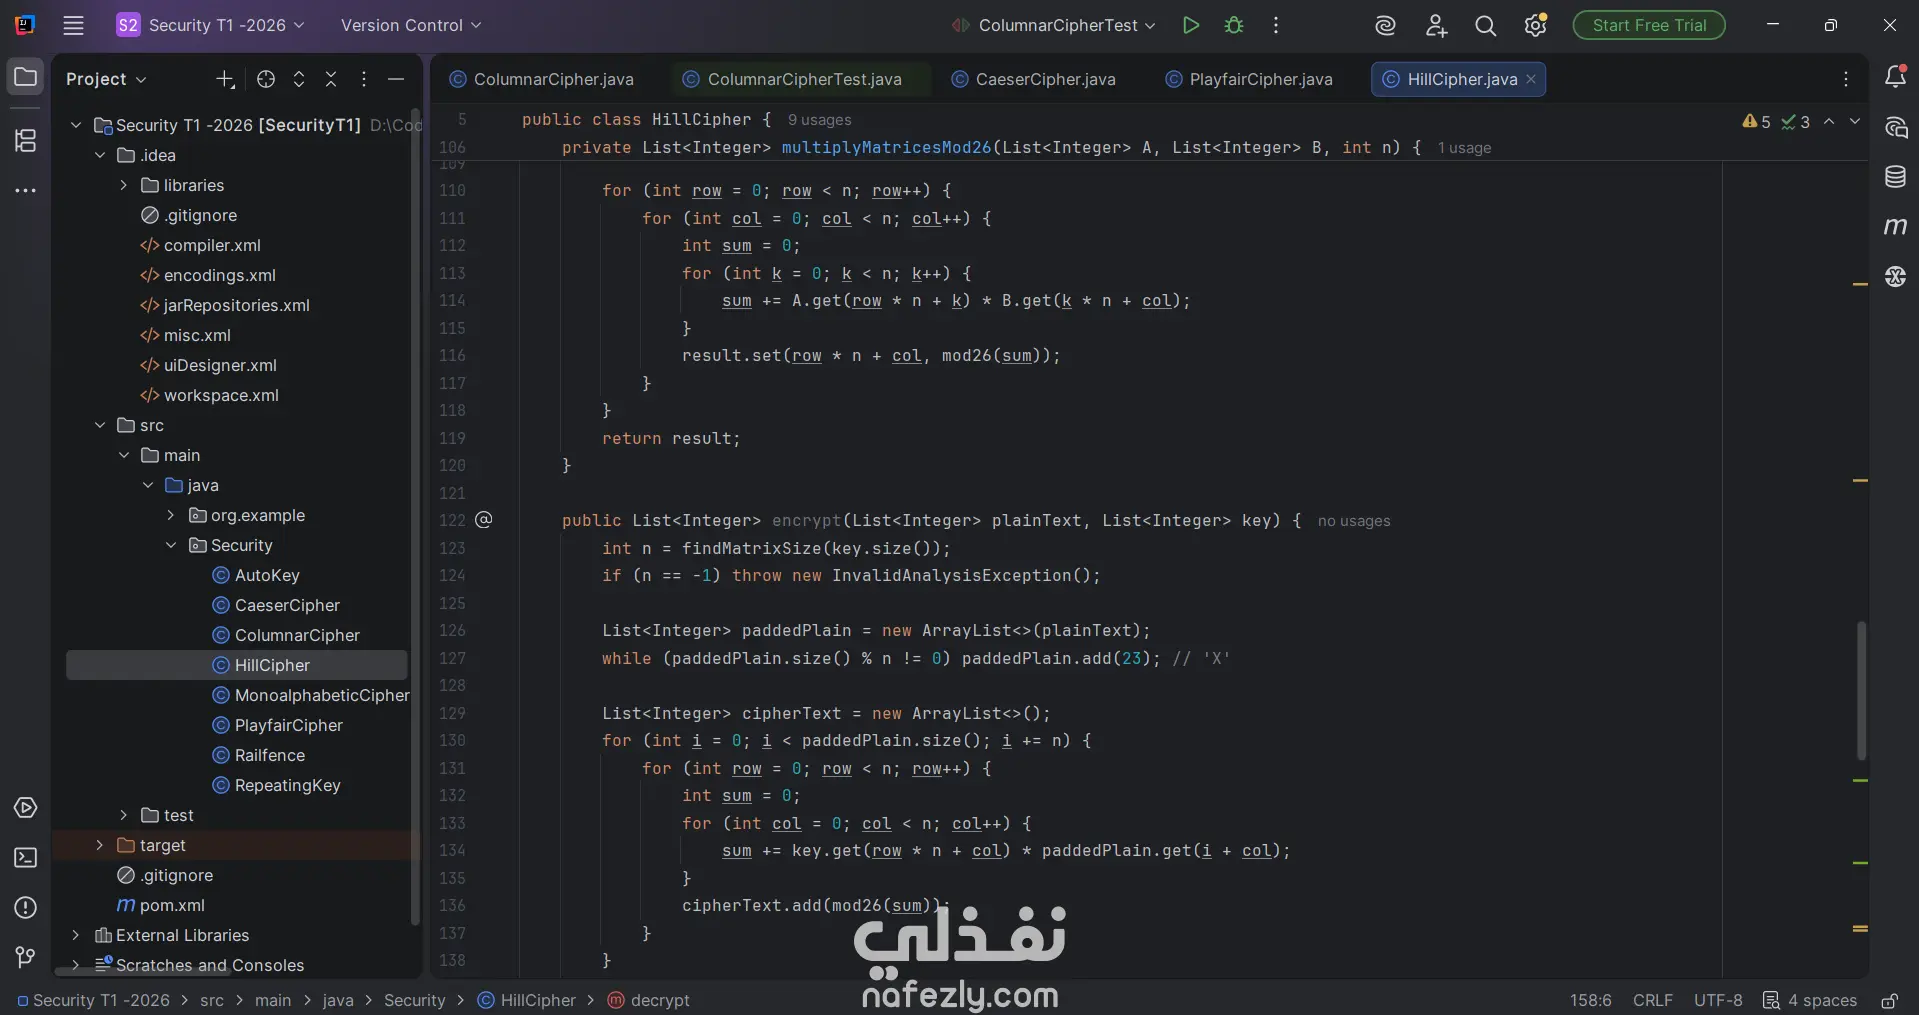Expand External Libraries node
This screenshot has width=1919, height=1015.
pyautogui.click(x=76, y=935)
